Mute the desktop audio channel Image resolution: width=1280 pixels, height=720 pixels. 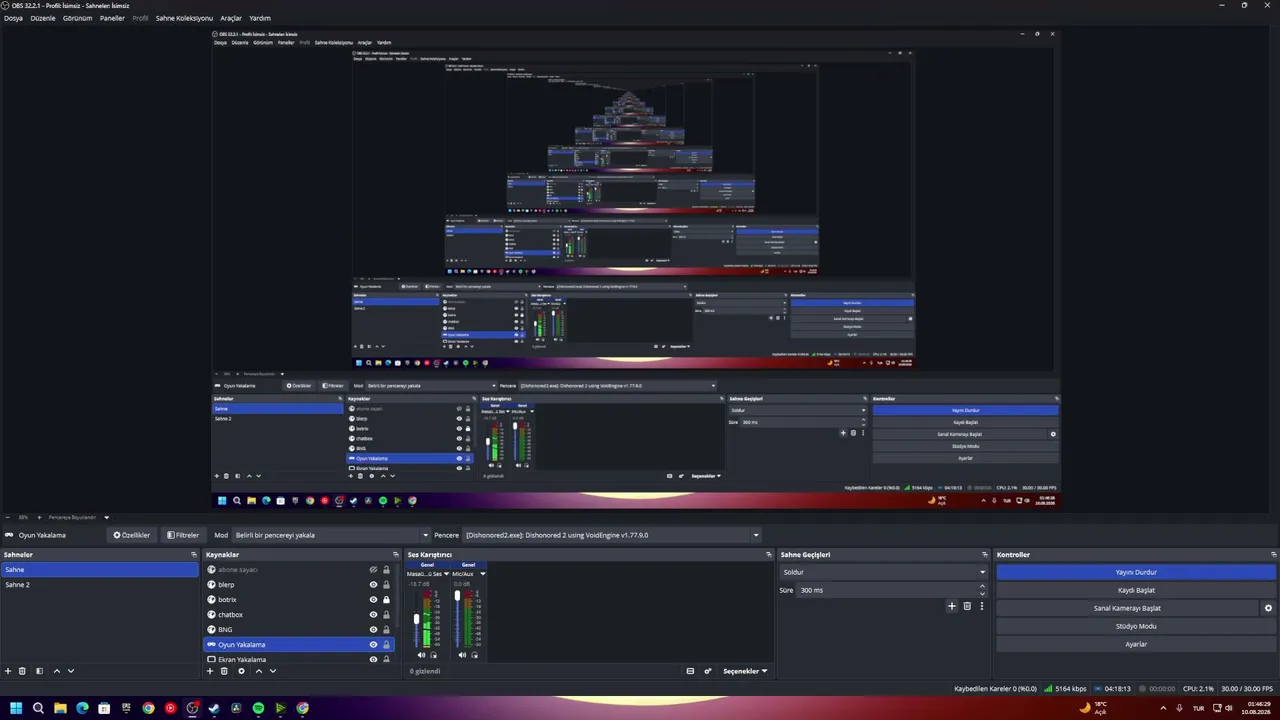pyautogui.click(x=421, y=655)
